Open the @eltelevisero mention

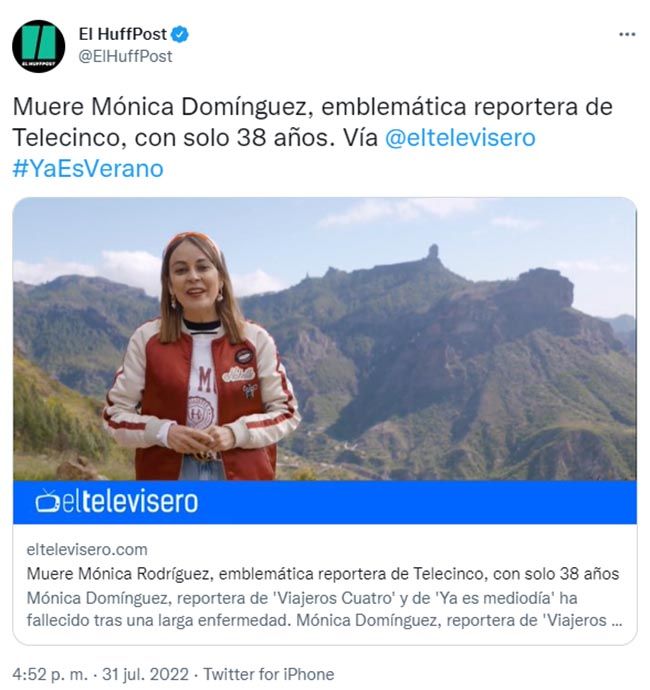coord(460,137)
